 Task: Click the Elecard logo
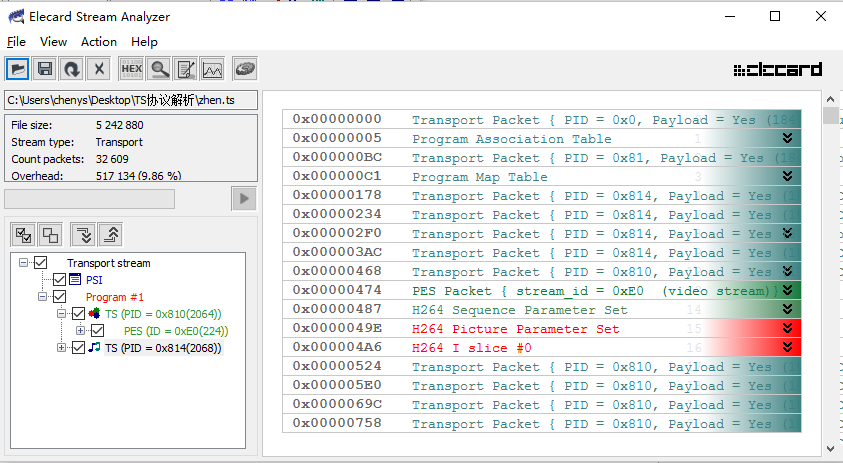point(777,69)
